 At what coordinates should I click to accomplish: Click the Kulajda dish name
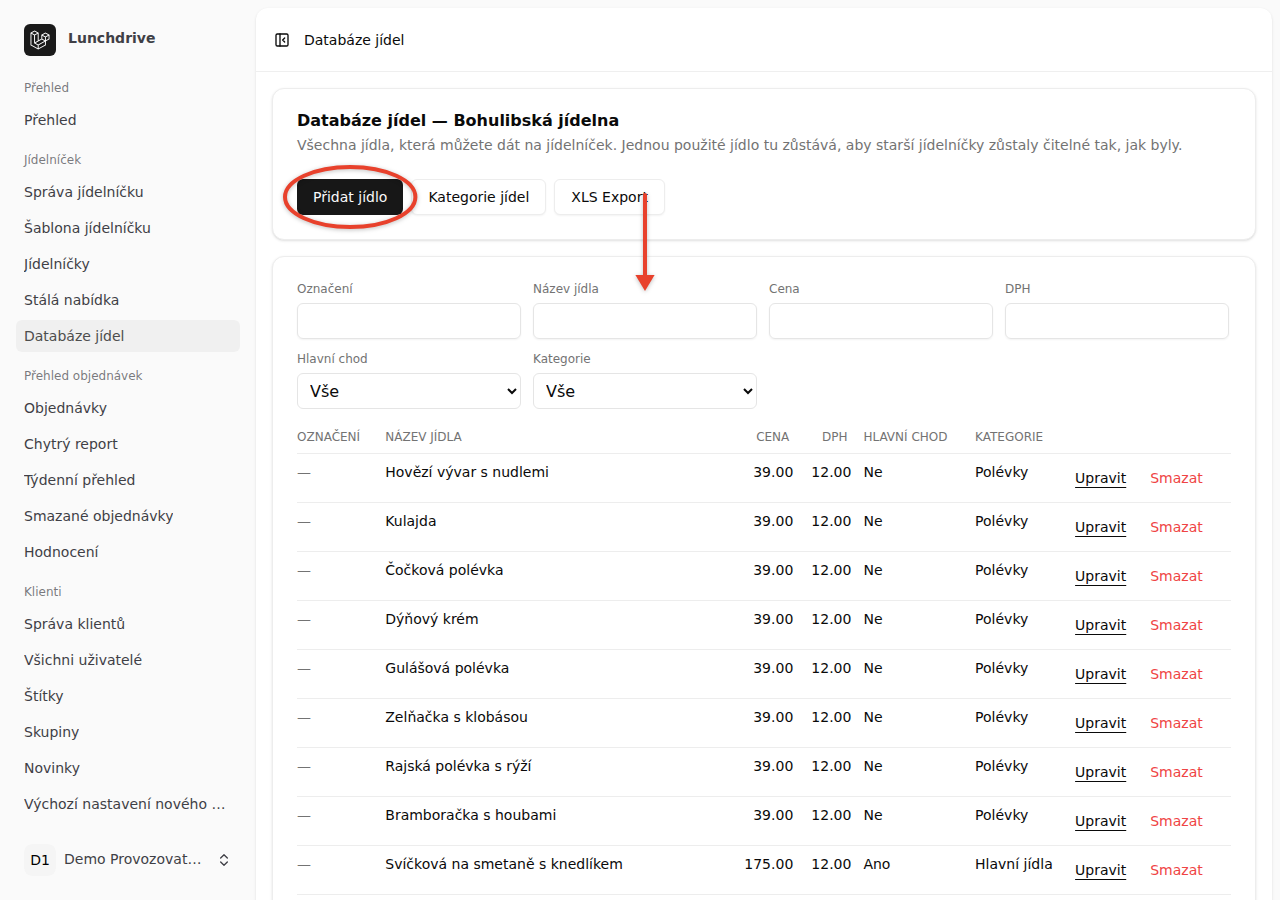point(411,521)
